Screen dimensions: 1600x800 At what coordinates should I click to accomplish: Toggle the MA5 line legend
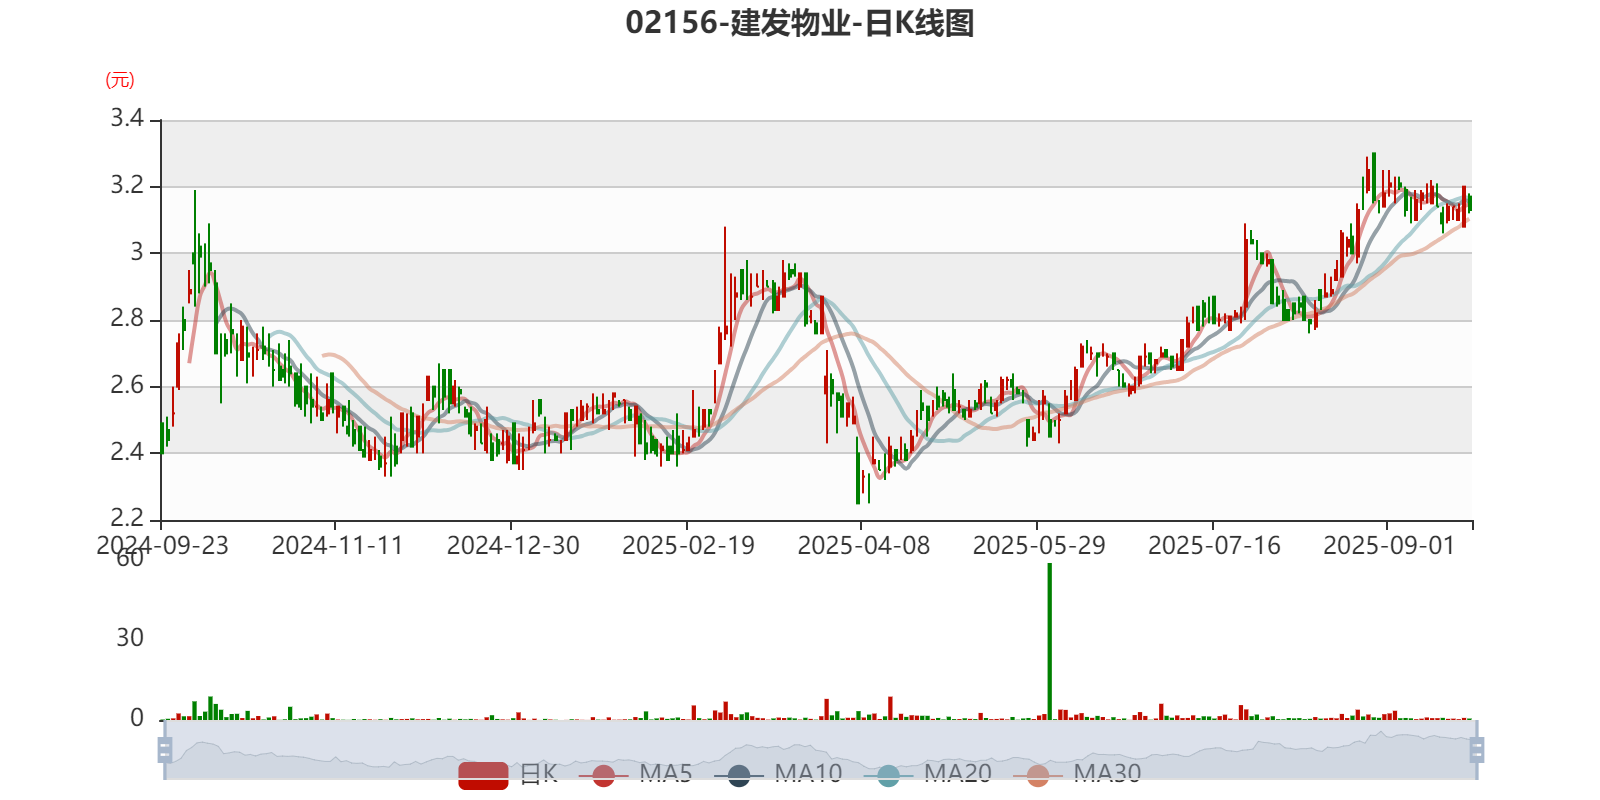pos(635,774)
